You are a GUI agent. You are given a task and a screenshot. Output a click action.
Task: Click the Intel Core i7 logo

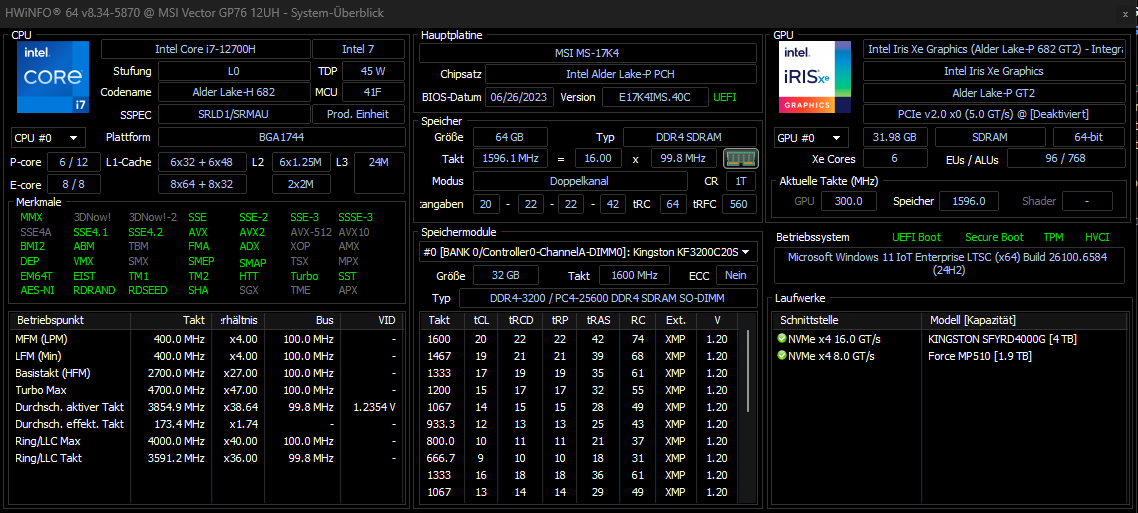point(53,77)
